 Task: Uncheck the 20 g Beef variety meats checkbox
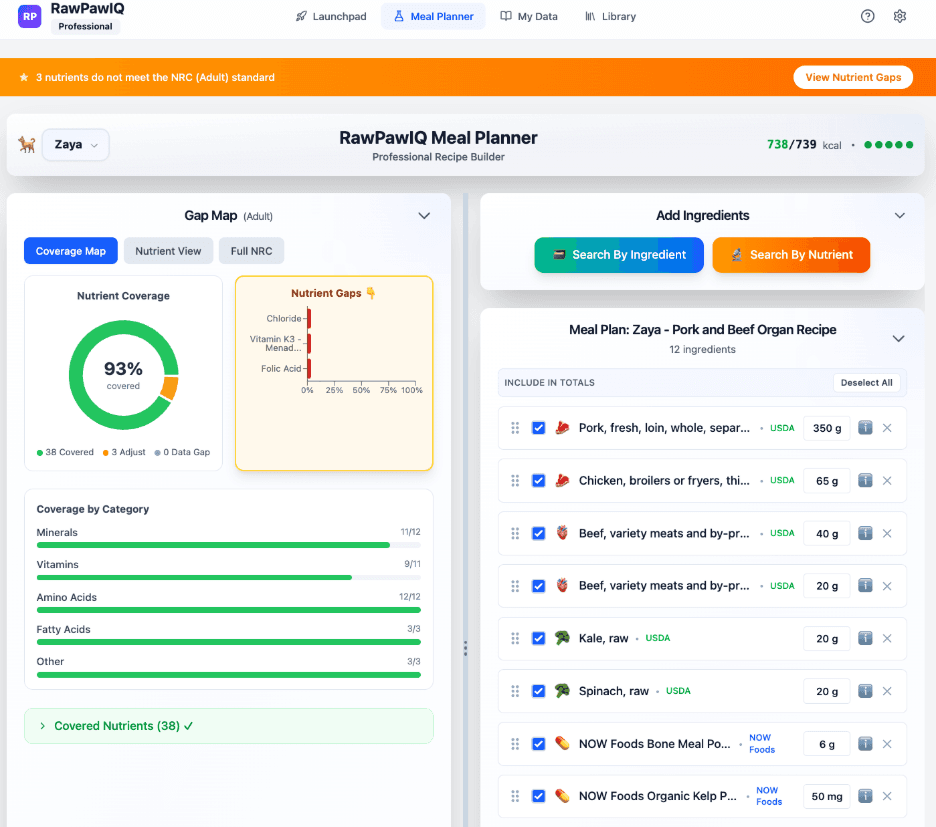pyautogui.click(x=538, y=586)
